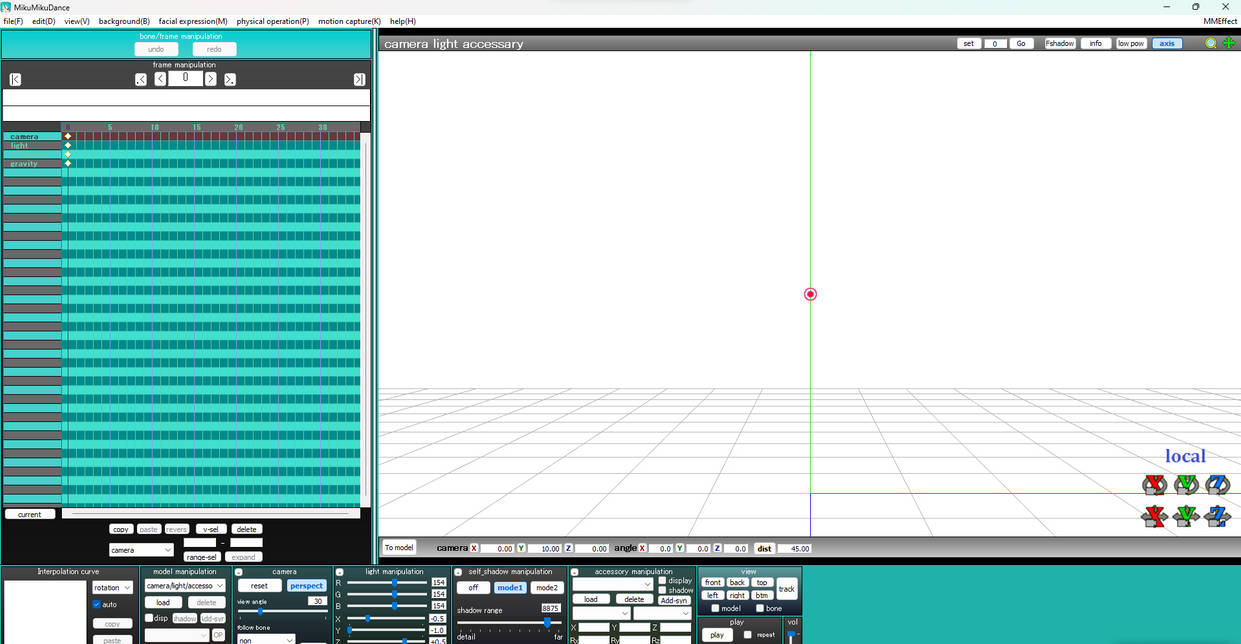Click the X axis rotate icon

point(1154,485)
